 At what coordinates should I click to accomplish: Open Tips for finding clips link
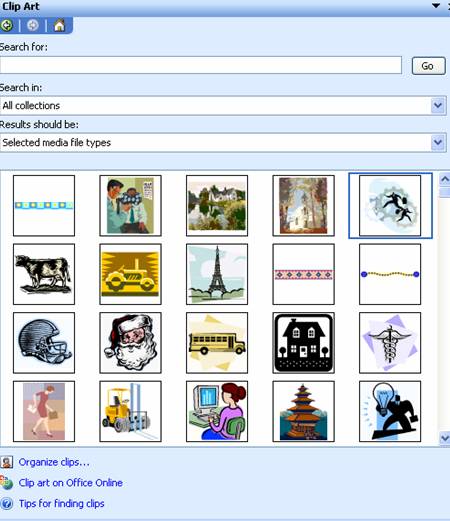(x=62, y=503)
